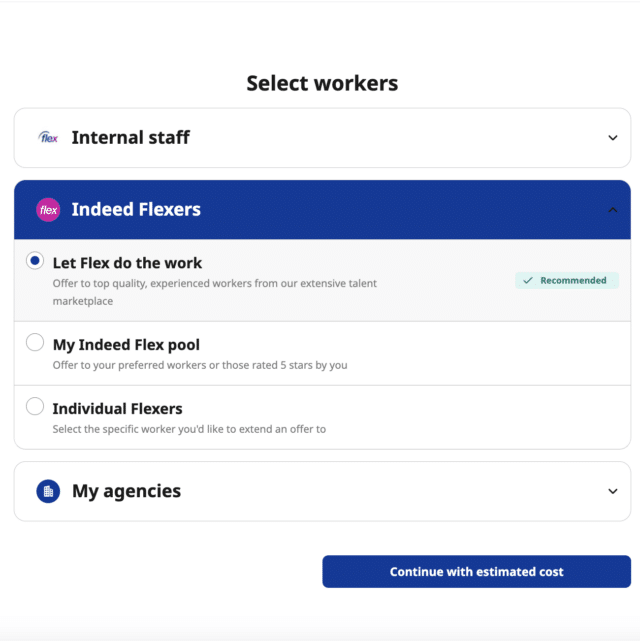Click the My Indeed Flex pool title
The image size is (640, 641).
click(126, 345)
